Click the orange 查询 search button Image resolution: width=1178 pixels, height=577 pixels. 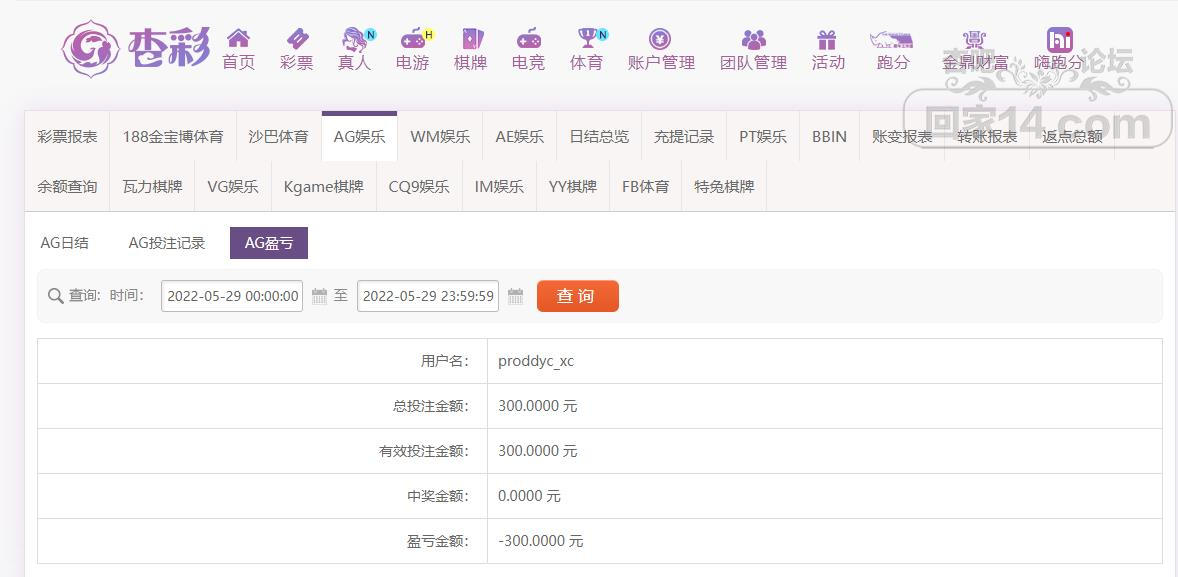coord(577,296)
